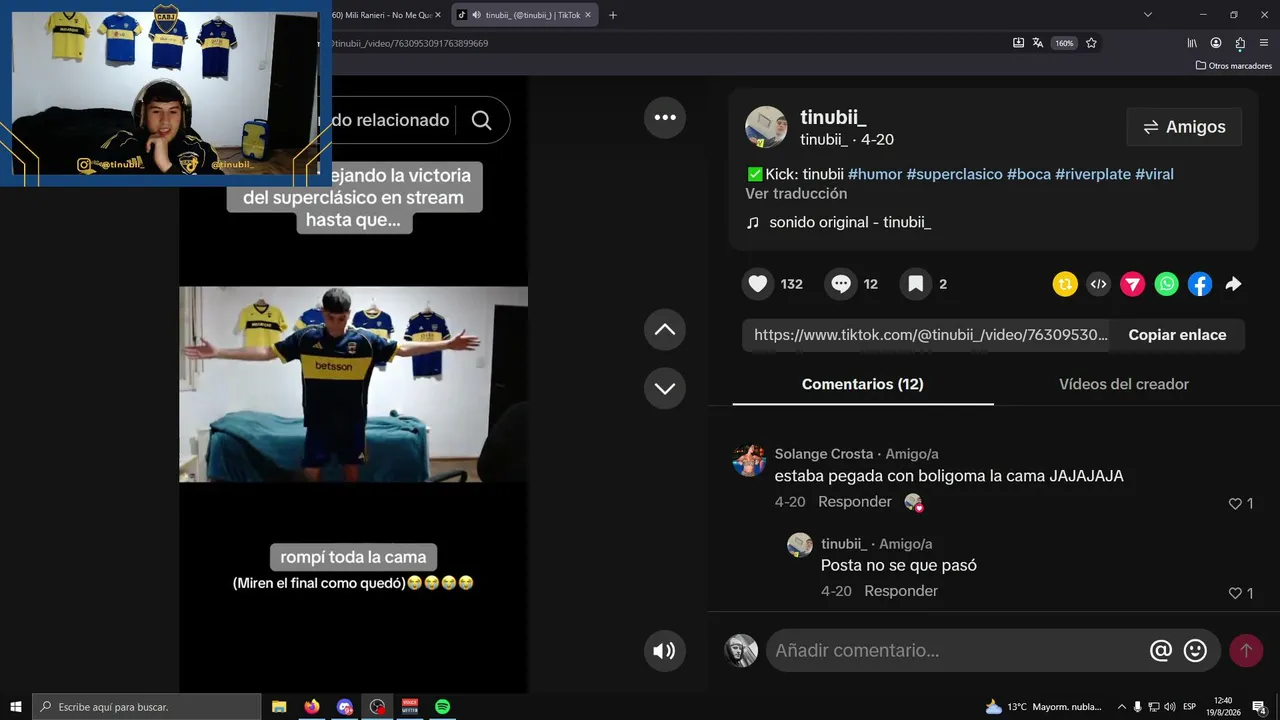The width and height of the screenshot is (1280, 720).
Task: Open the Firefox application menu
Action: (1264, 43)
